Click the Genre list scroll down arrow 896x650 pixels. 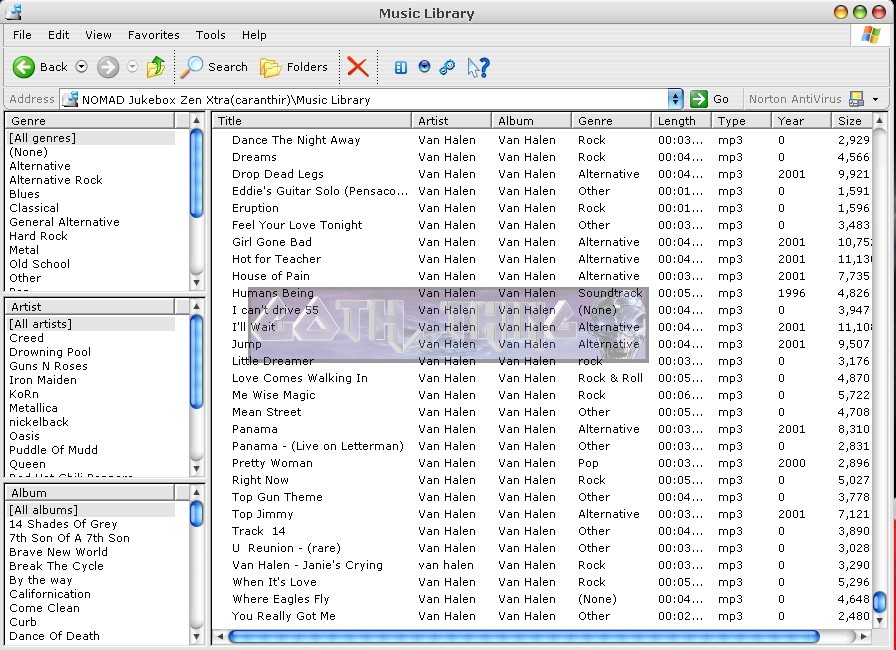pos(197,282)
